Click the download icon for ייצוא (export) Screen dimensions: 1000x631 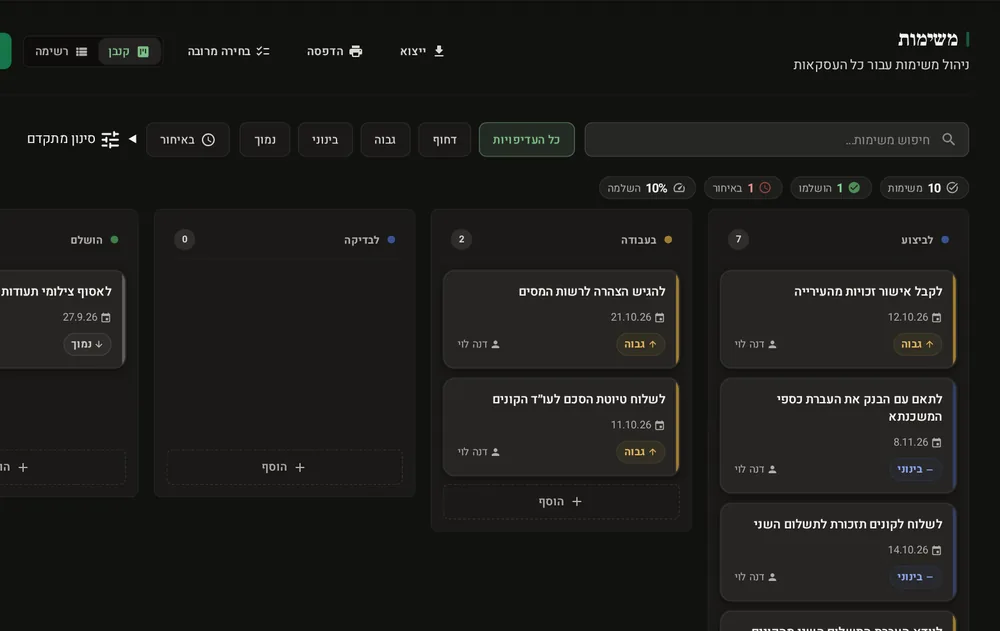click(x=439, y=51)
